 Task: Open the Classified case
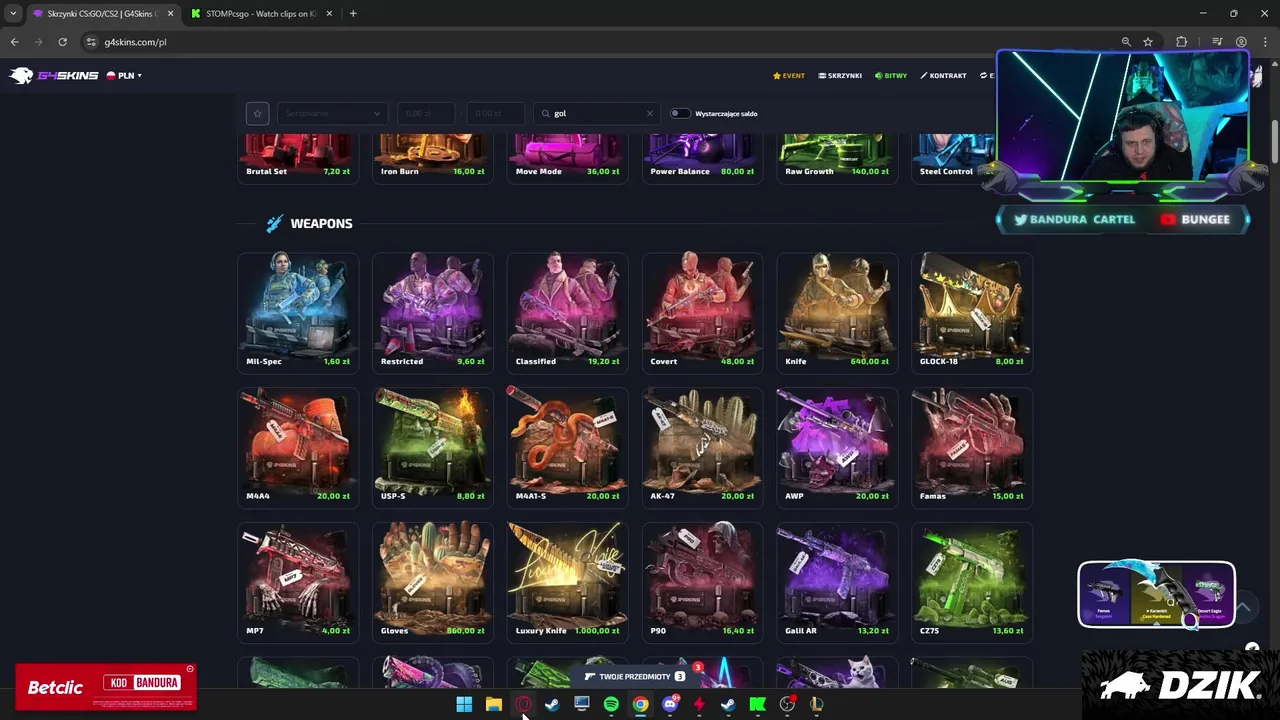click(x=568, y=311)
